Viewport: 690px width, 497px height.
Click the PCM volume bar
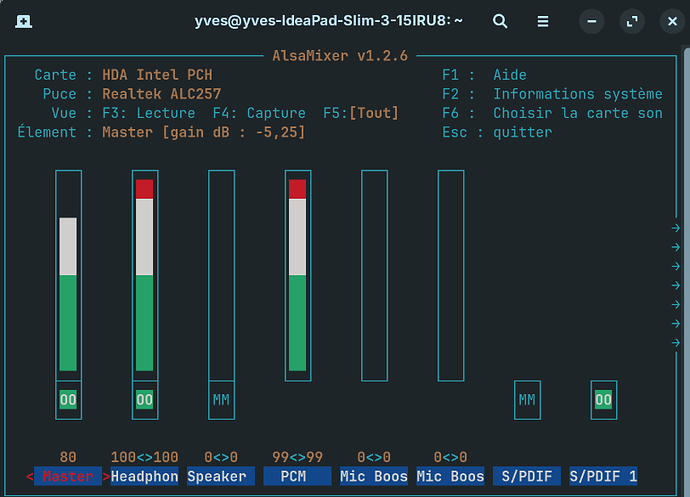[298, 275]
